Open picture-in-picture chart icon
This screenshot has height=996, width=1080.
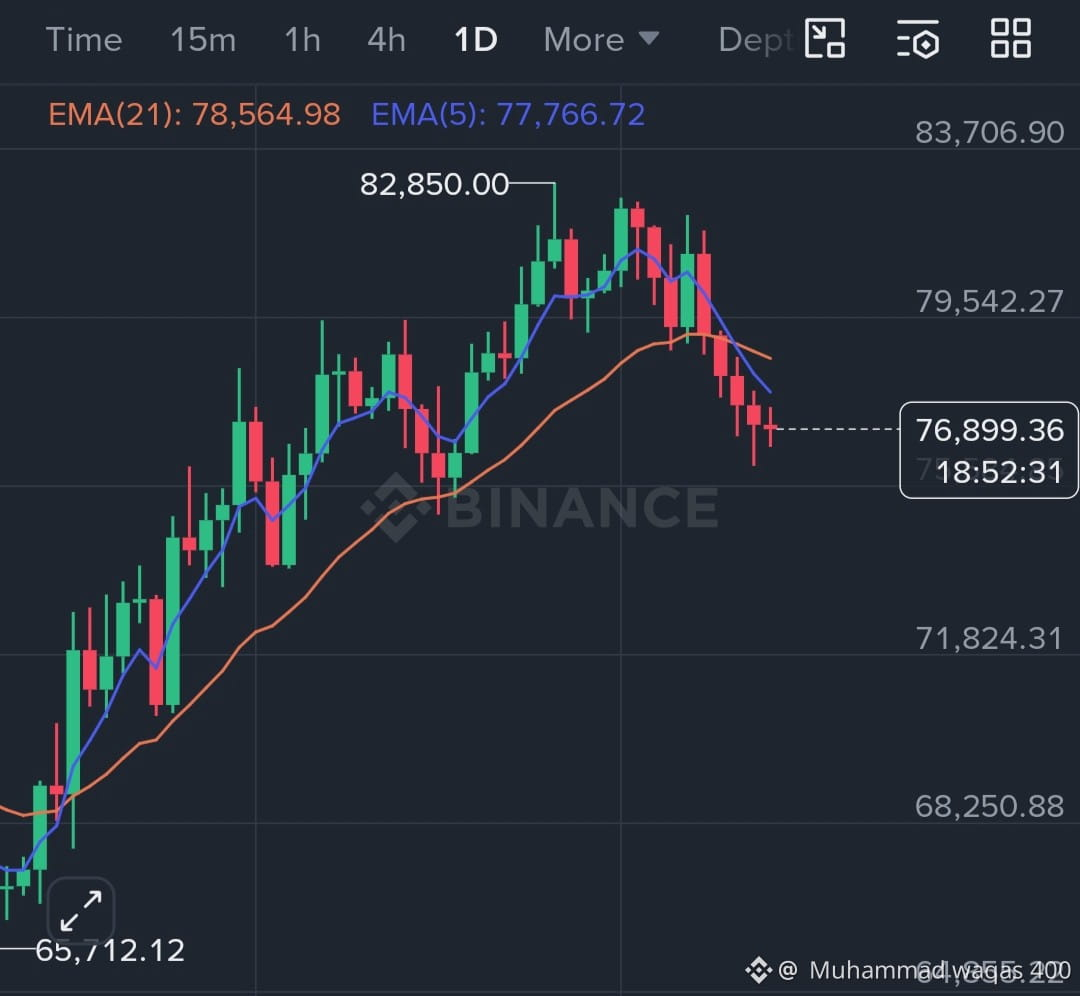click(x=824, y=39)
